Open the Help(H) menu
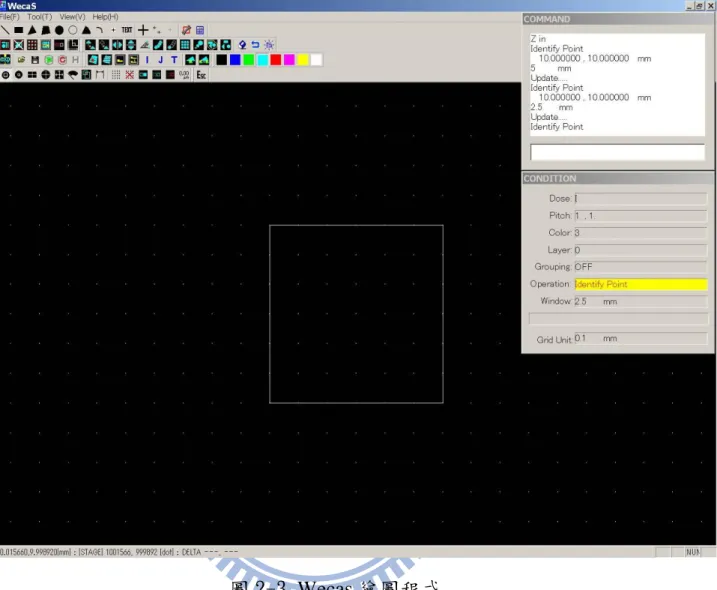717x590 pixels. click(105, 17)
